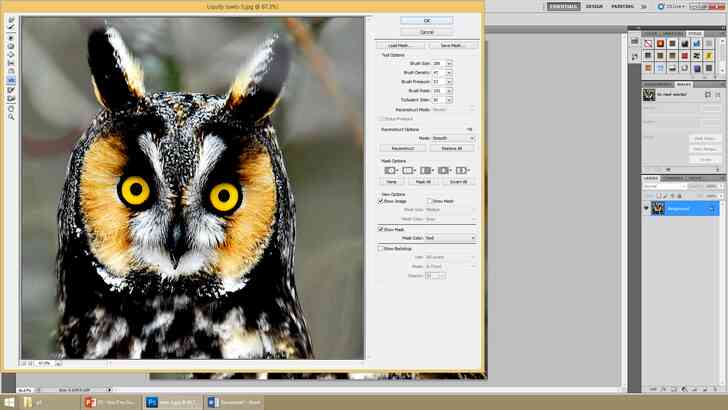Open Windows Start button
The image size is (728, 410).
(x=9, y=402)
